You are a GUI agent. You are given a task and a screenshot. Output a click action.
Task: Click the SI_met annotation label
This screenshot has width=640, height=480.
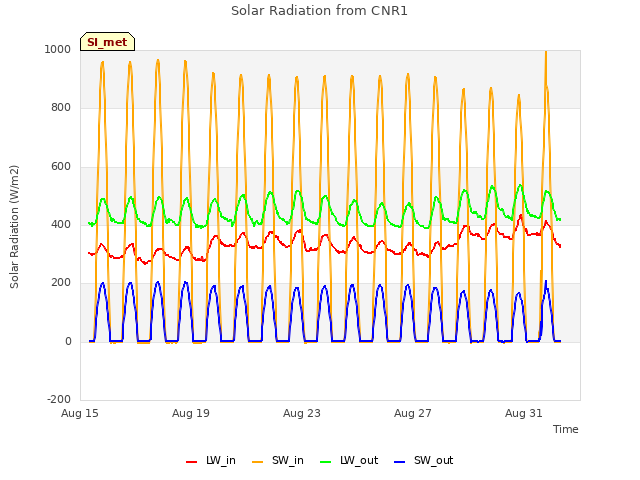click(x=107, y=42)
